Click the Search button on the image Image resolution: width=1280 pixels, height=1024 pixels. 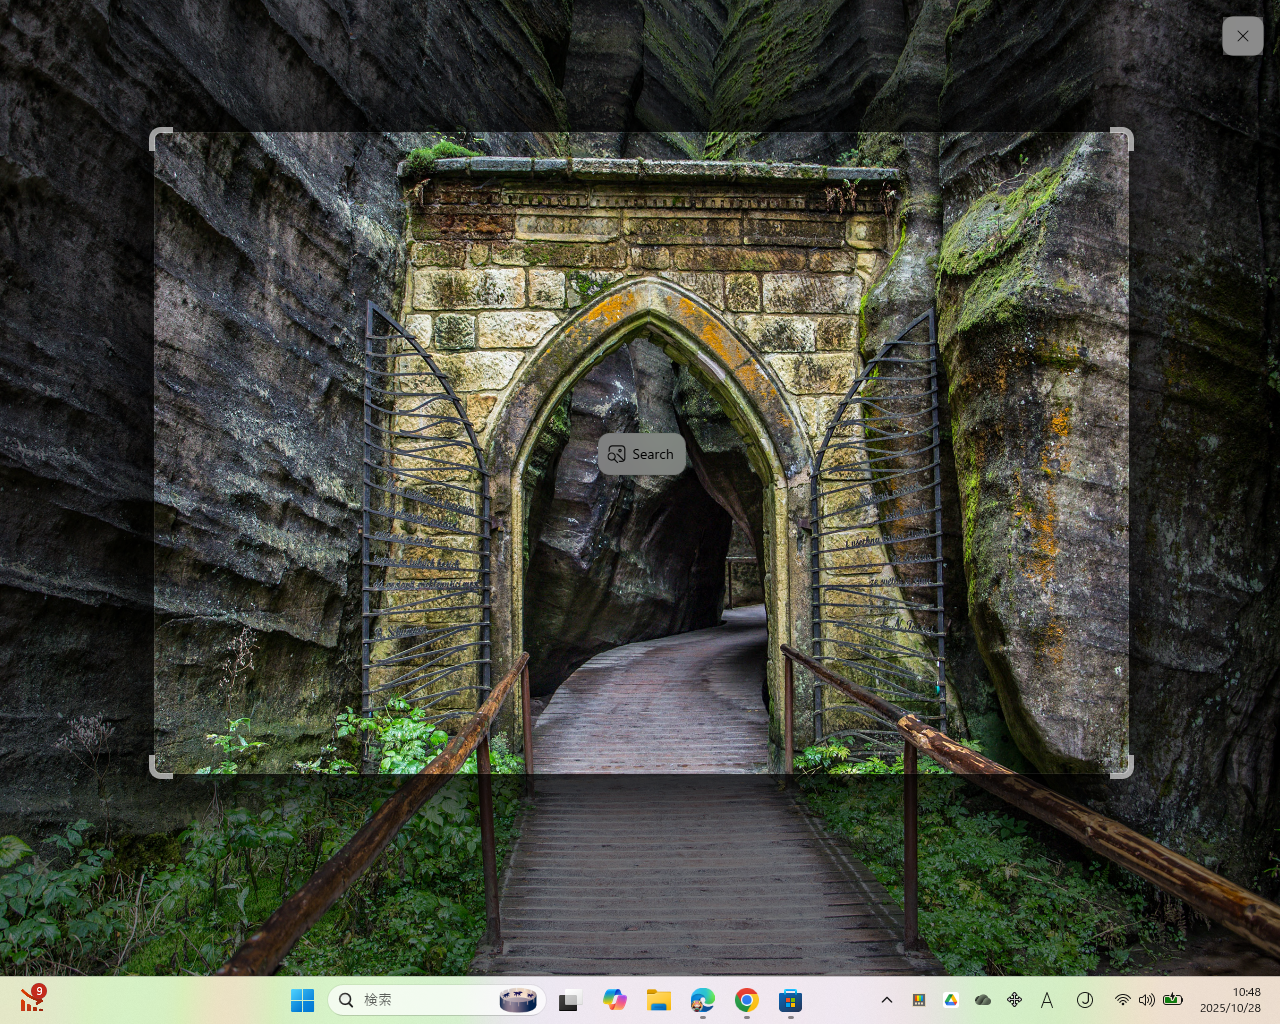coord(641,454)
